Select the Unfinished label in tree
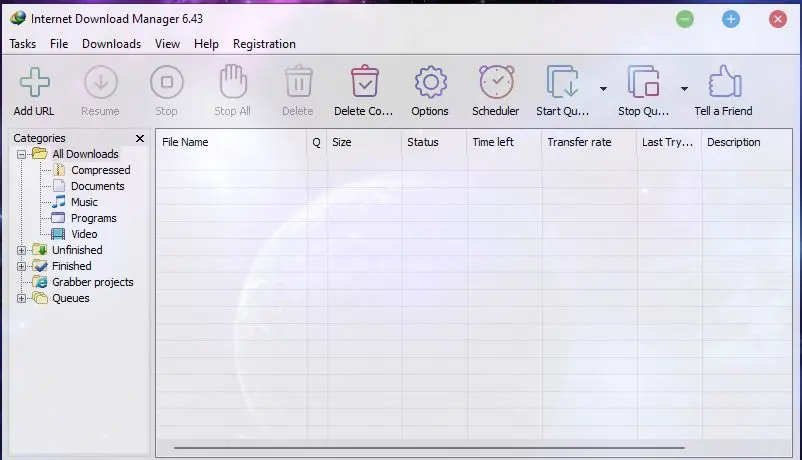The image size is (802, 460). tap(77, 250)
